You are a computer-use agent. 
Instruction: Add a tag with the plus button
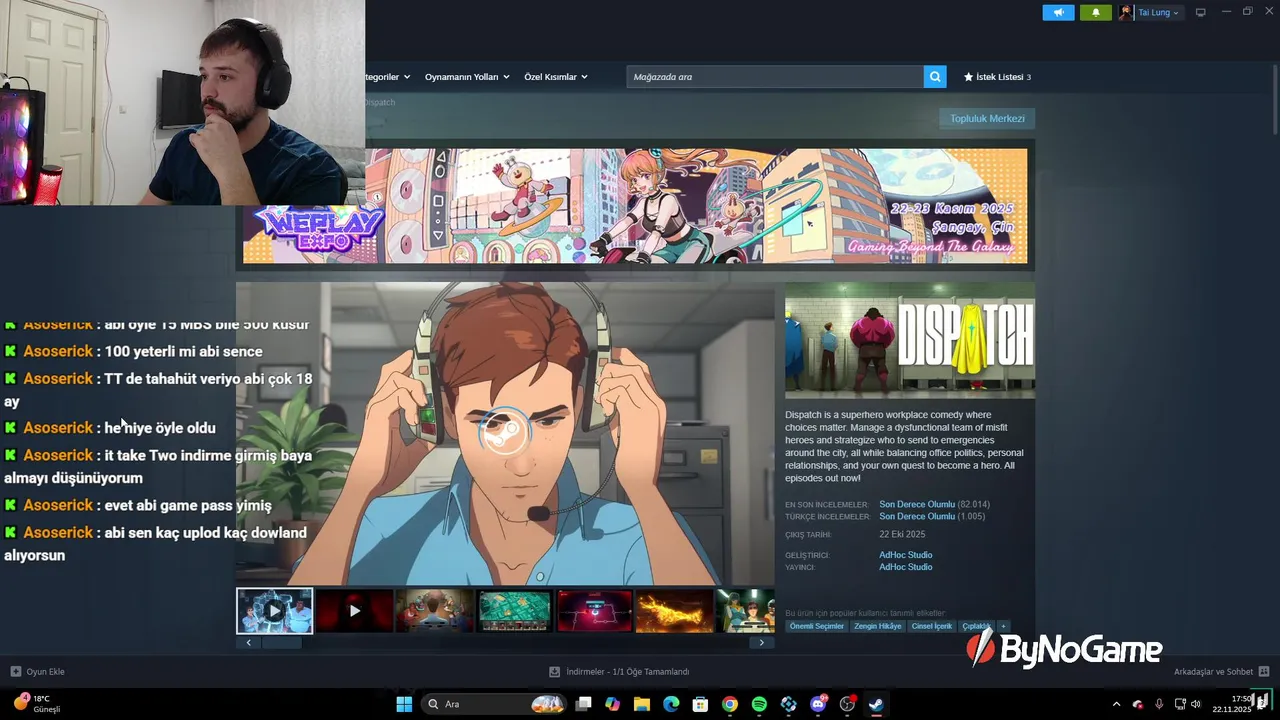tap(1003, 626)
